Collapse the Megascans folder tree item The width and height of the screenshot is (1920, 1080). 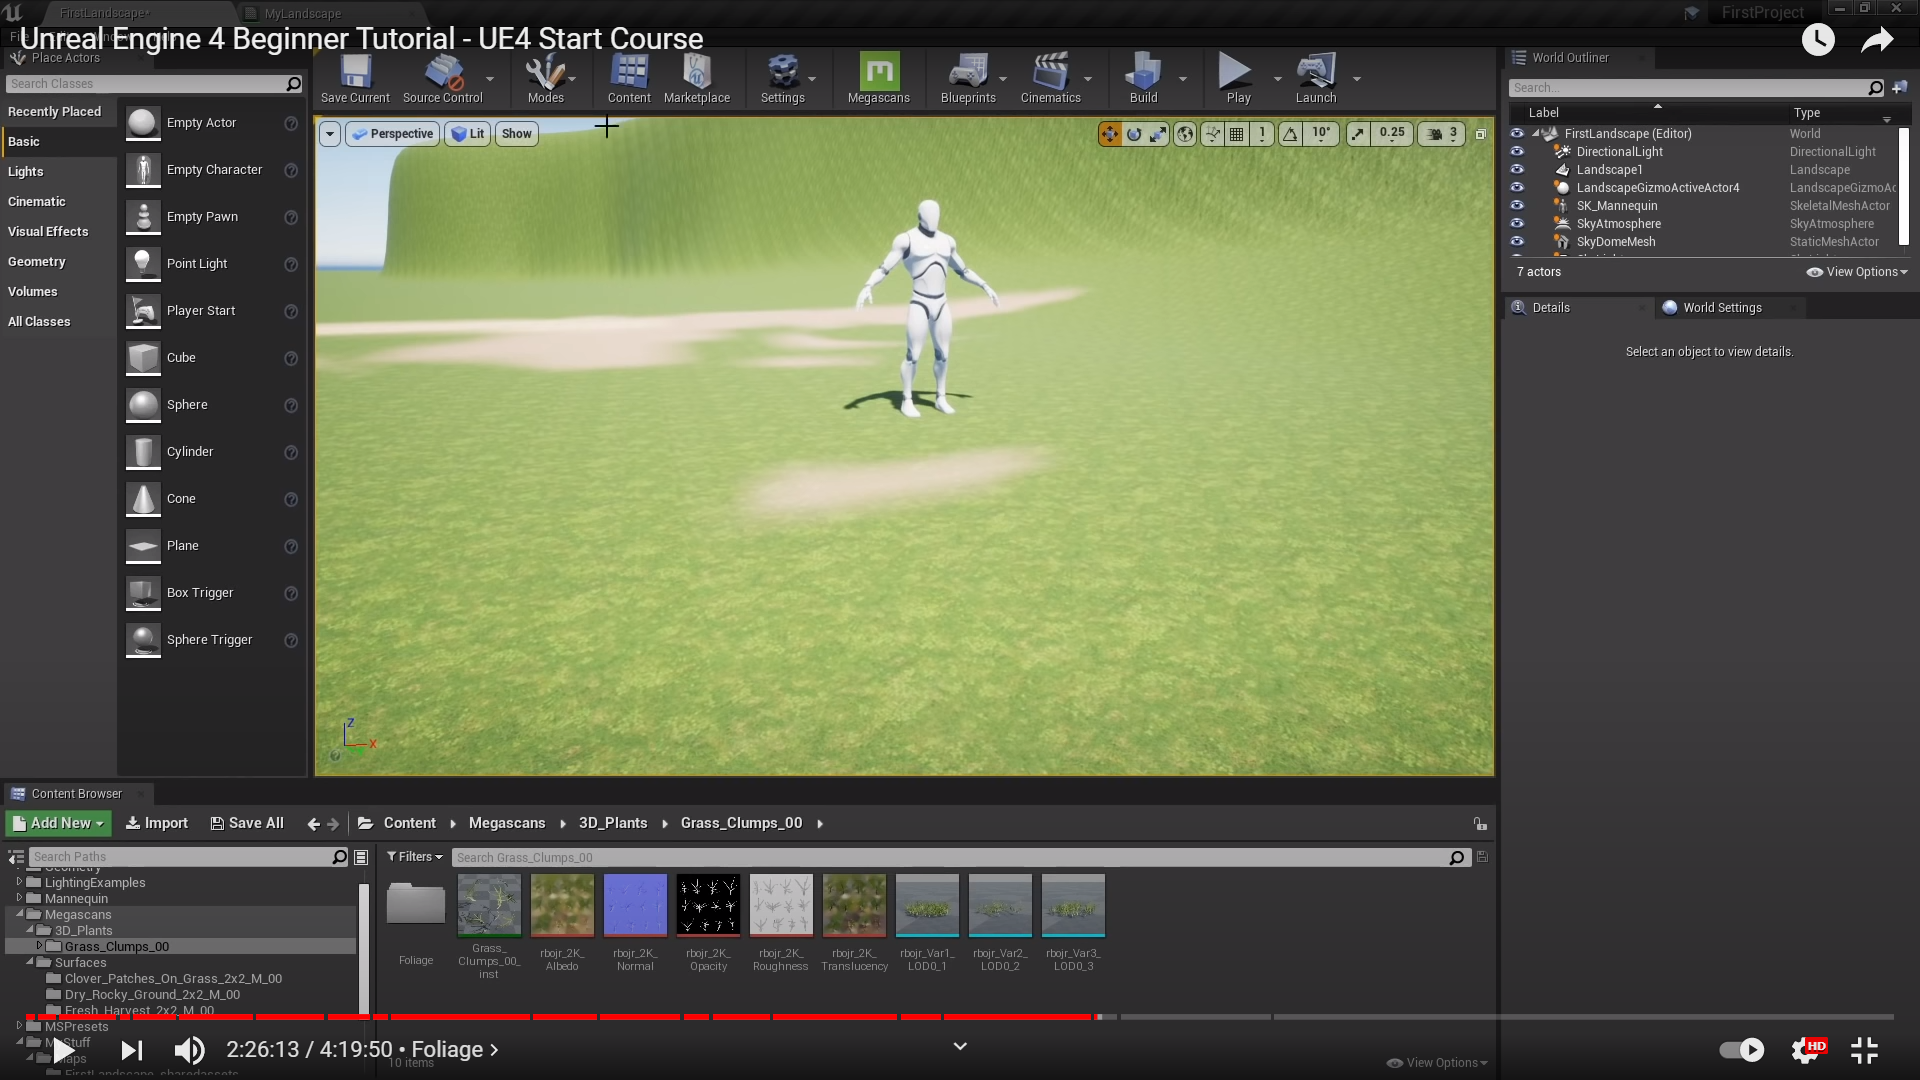[20, 914]
